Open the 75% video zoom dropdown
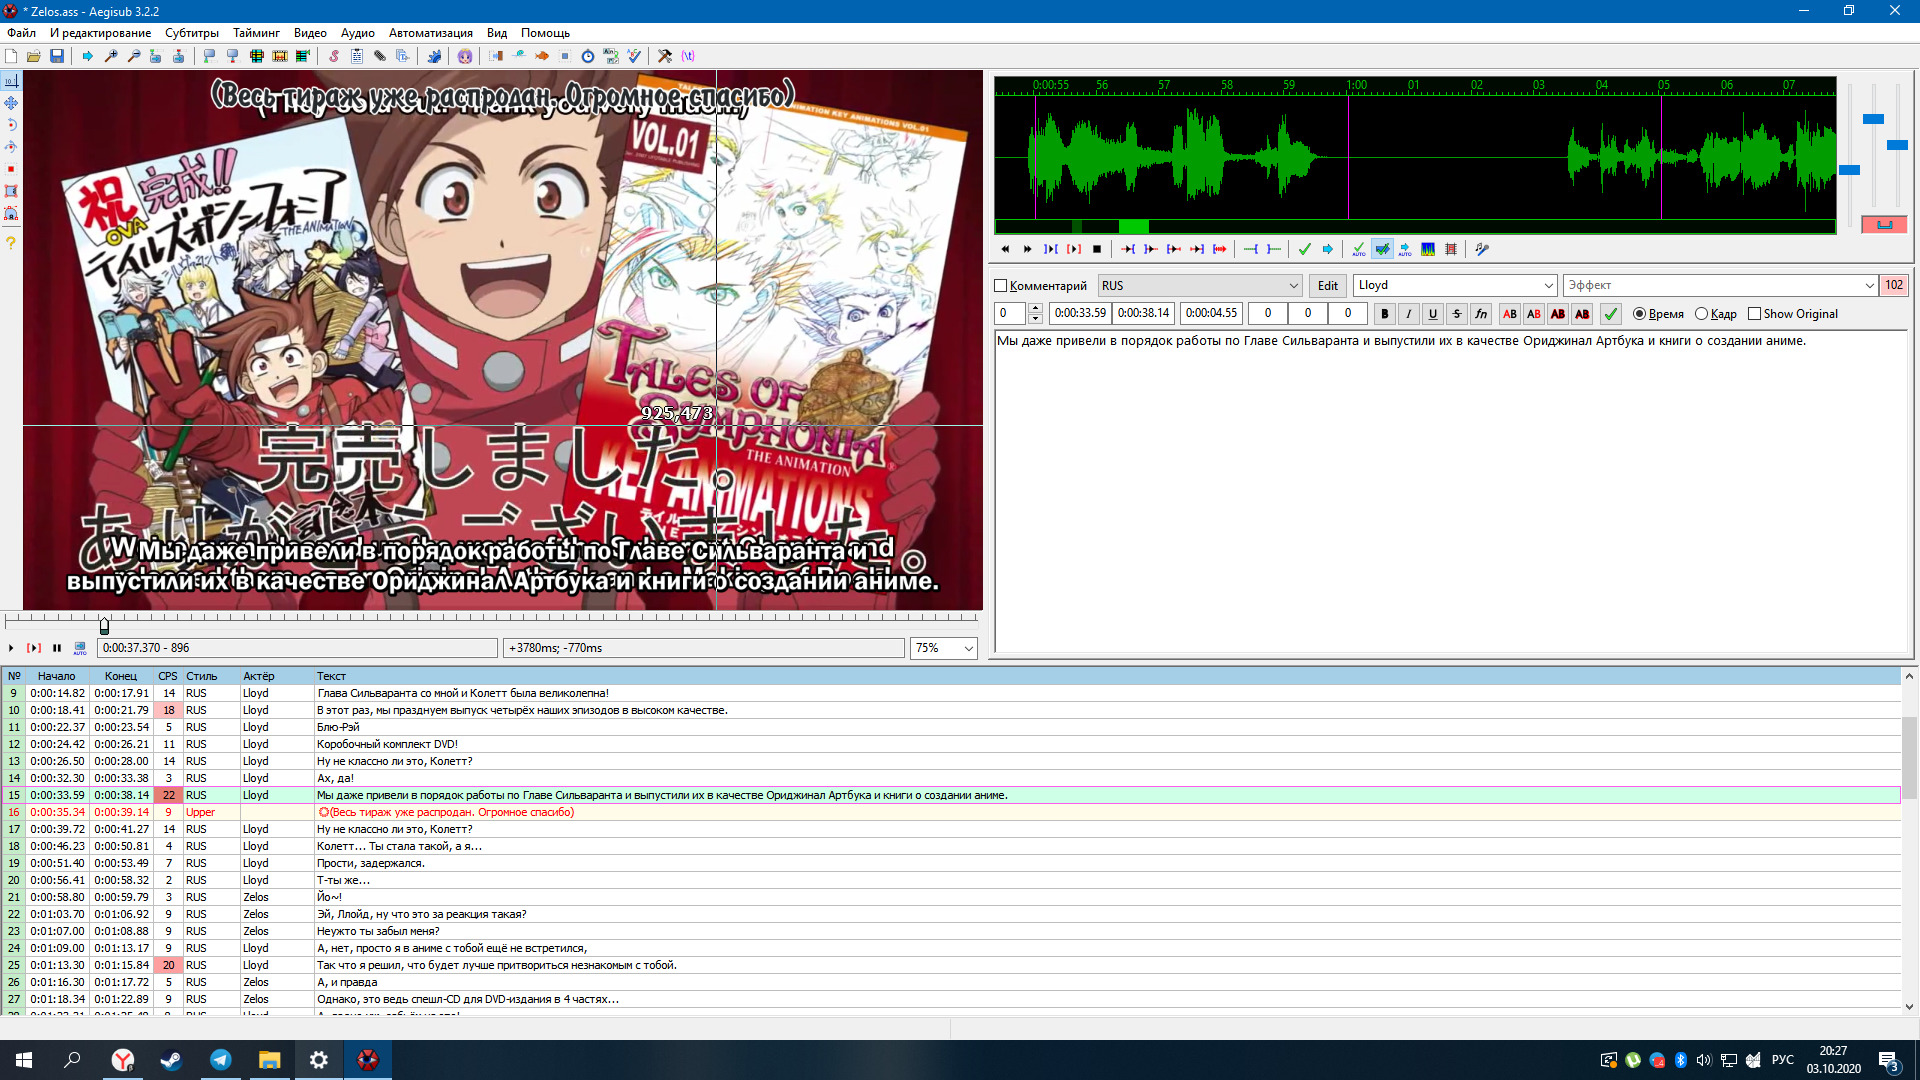This screenshot has width=1920, height=1080. point(968,648)
